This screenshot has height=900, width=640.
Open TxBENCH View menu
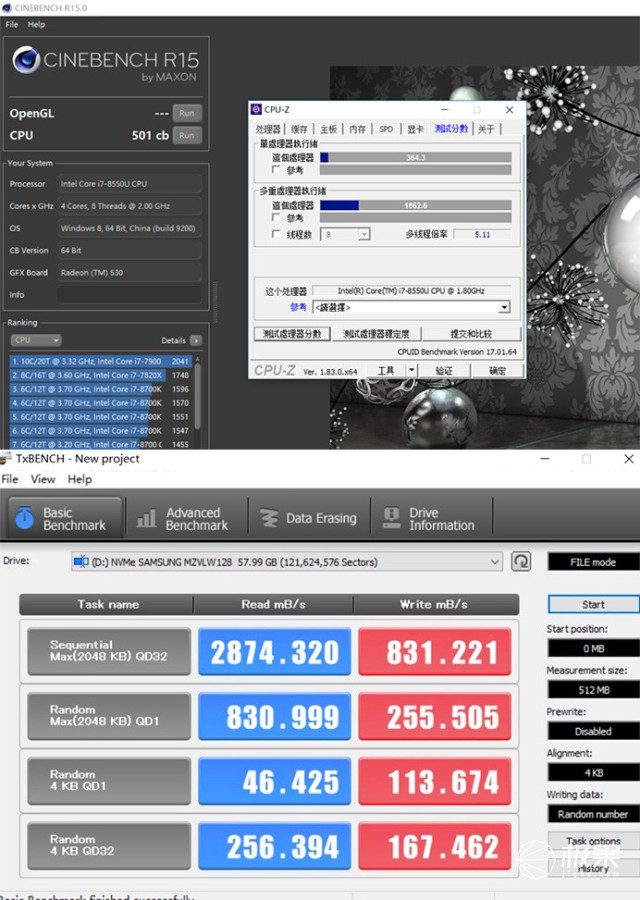43,479
